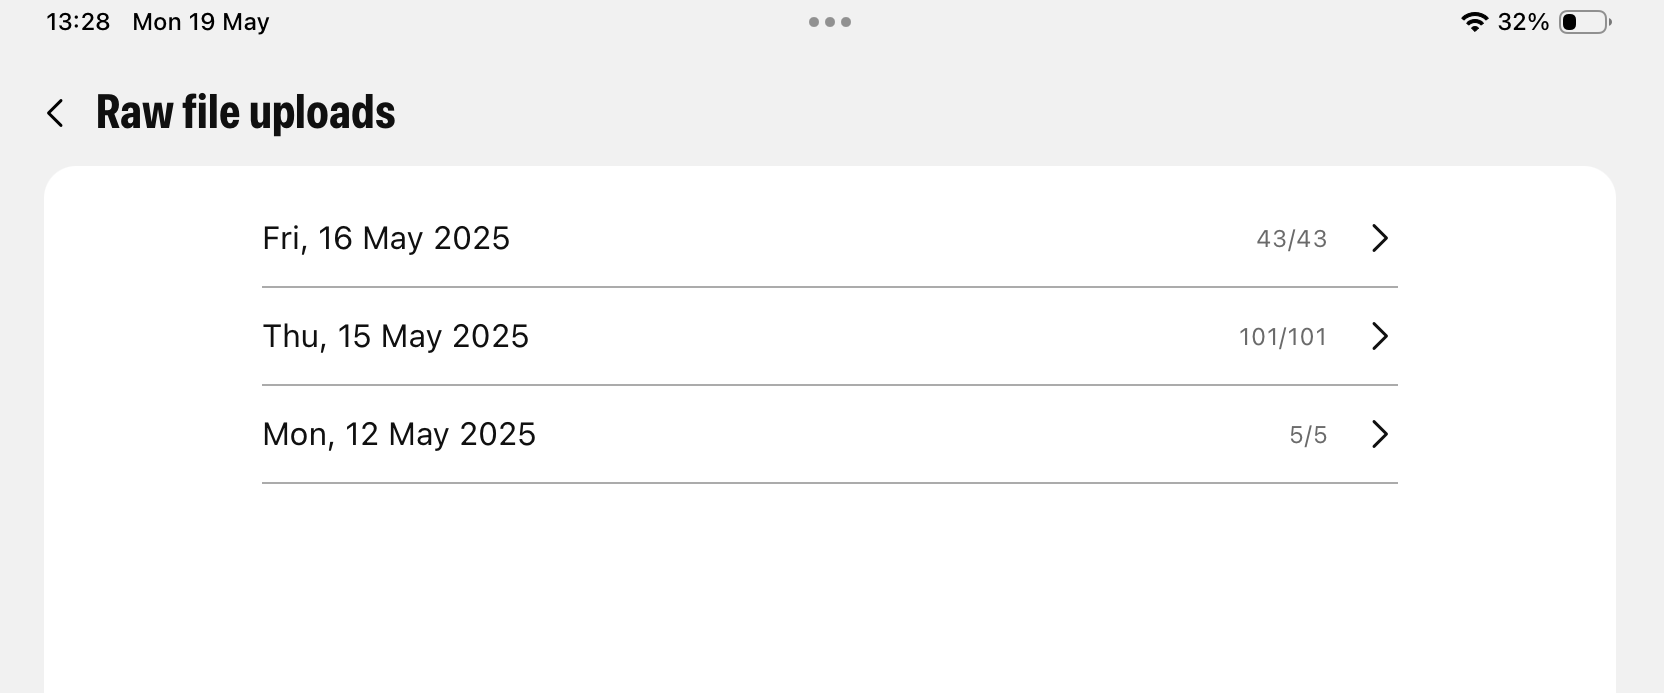The height and width of the screenshot is (693, 1664).
Task: Tap Mon 19 May in the status bar
Action: 199,21
